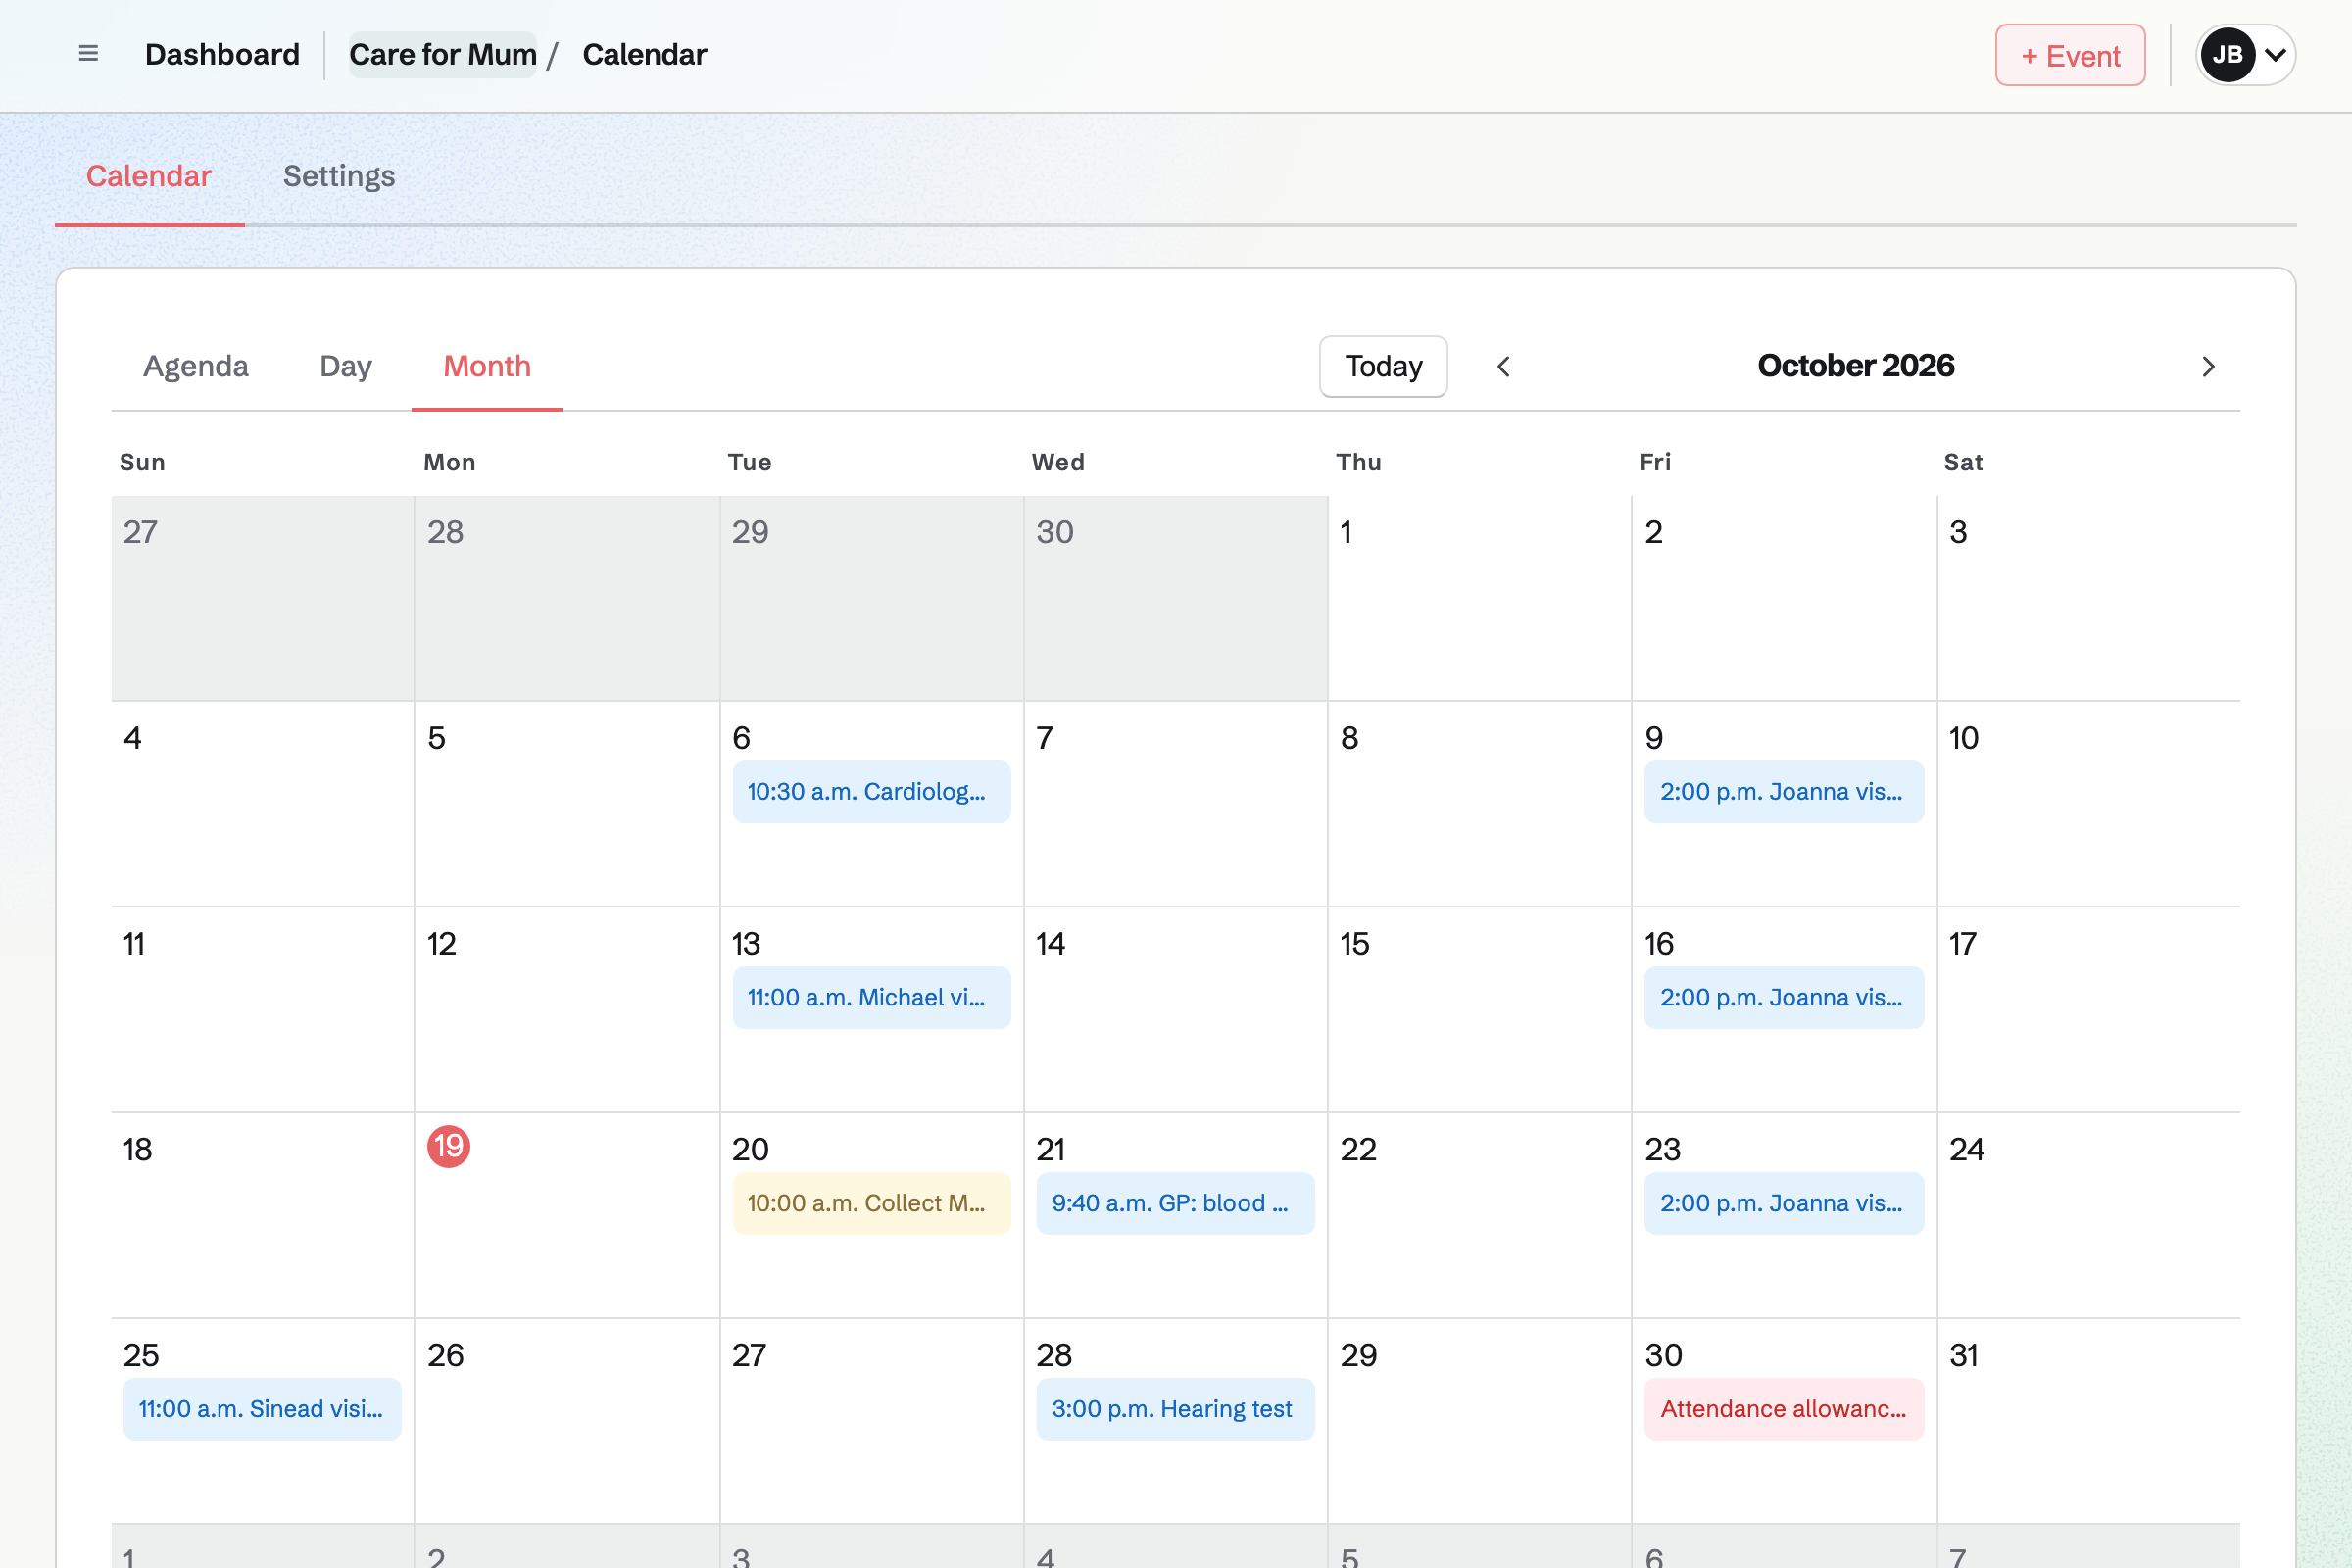Select September 27 grayed day cell
The width and height of the screenshot is (2352, 1568).
click(263, 598)
